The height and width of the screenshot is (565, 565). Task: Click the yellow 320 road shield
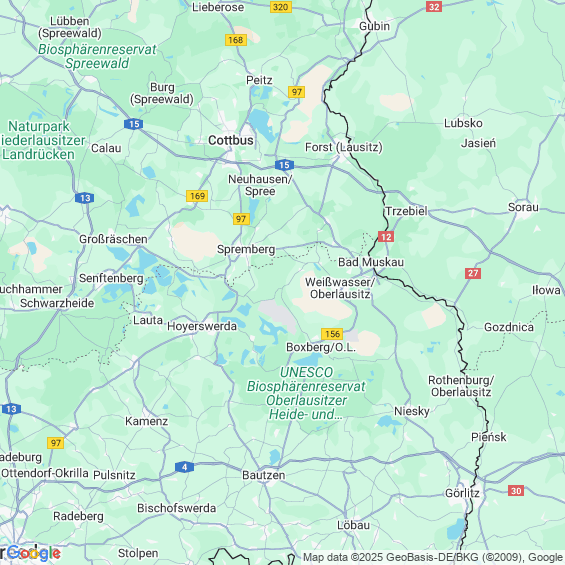pos(281,7)
